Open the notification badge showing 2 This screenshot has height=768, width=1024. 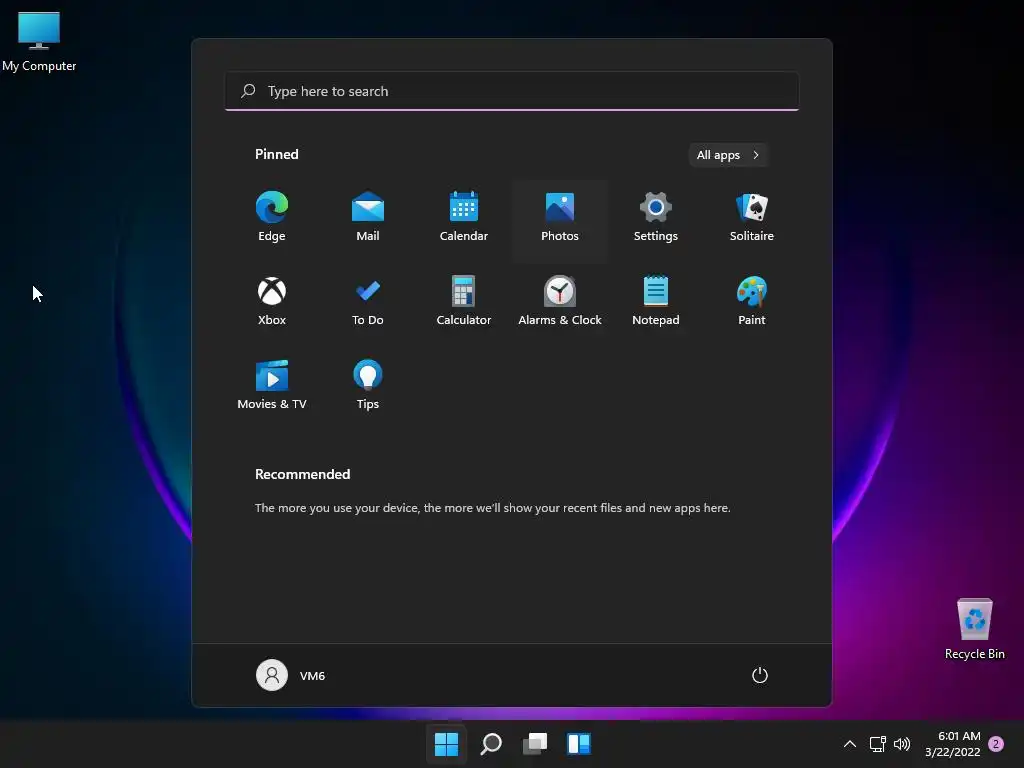(x=996, y=744)
